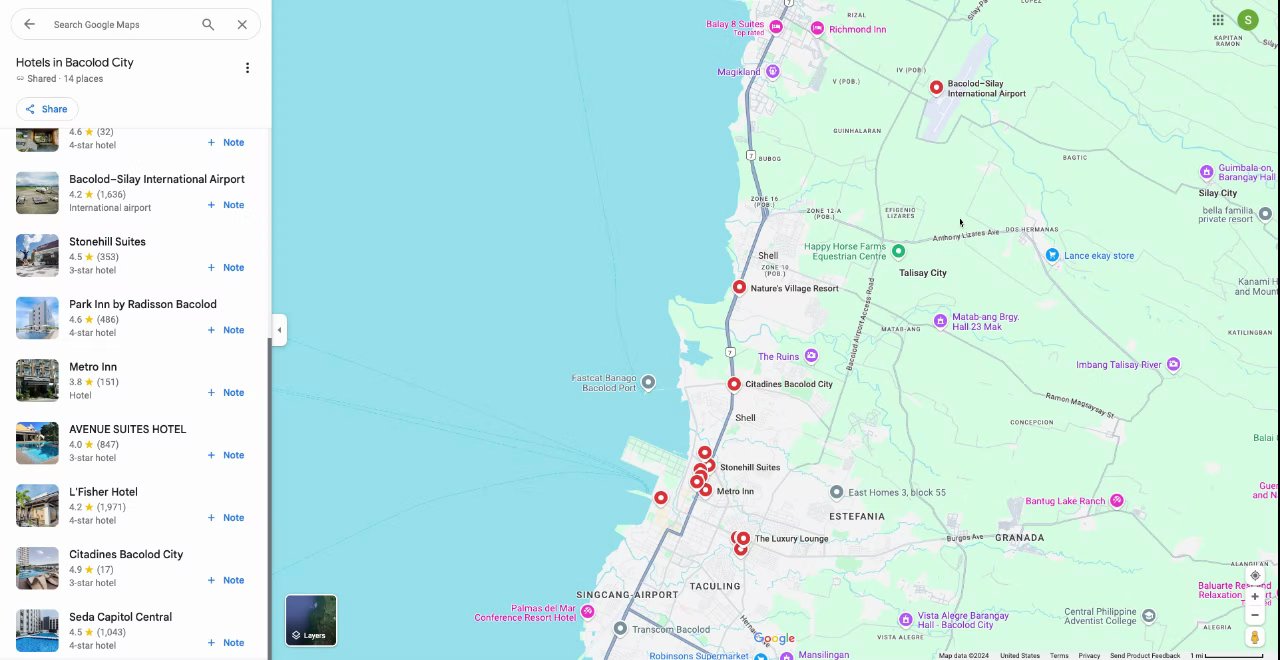Click the magnifier search icon

tap(208, 24)
